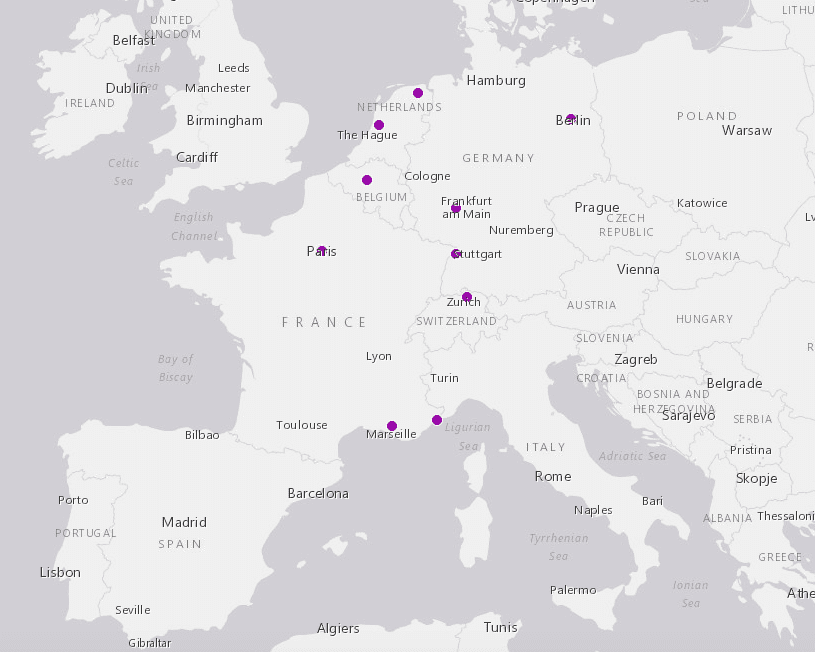The height and width of the screenshot is (652, 815).
Task: Click the Bay of Biscay label
Action: coord(175,368)
